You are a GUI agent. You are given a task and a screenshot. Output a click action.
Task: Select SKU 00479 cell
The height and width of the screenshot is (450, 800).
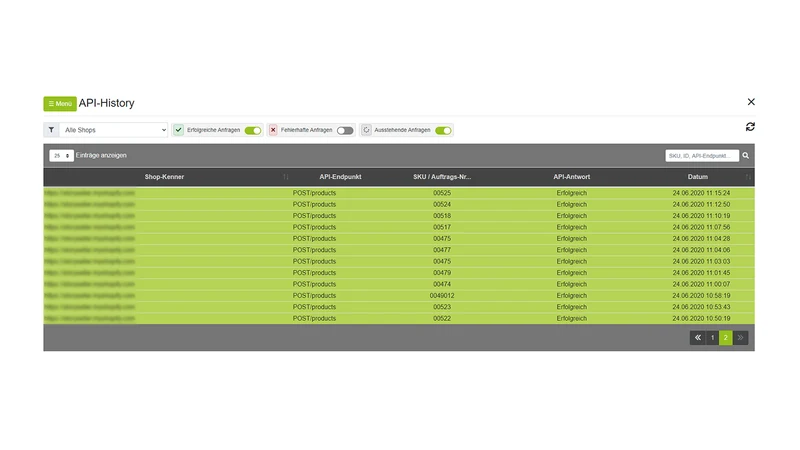coord(442,272)
